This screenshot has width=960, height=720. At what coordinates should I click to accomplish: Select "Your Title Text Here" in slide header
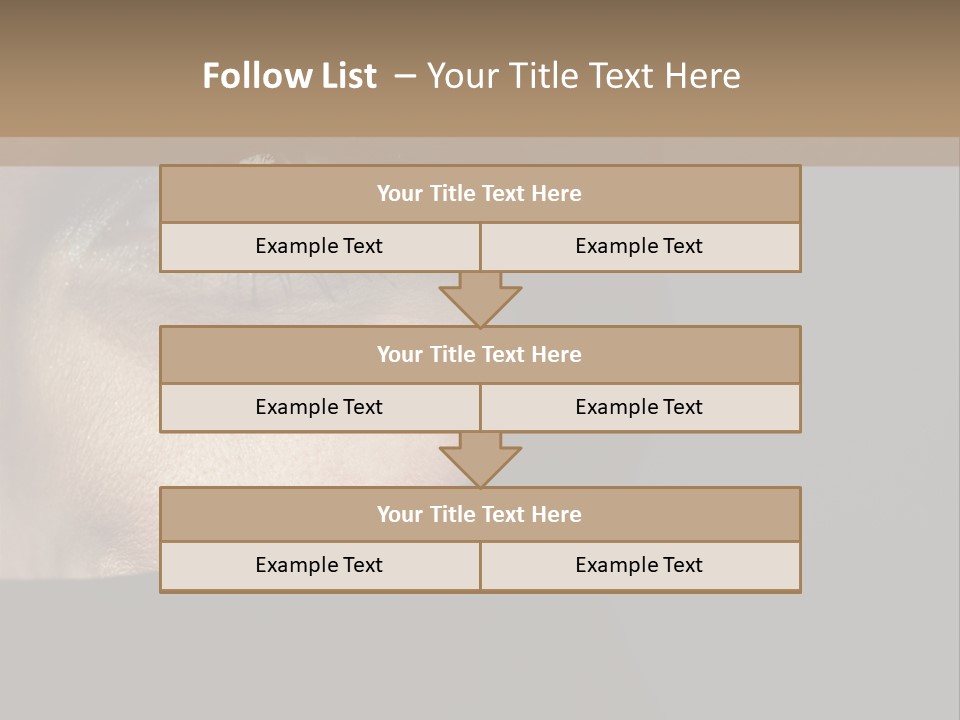pyautogui.click(x=583, y=76)
